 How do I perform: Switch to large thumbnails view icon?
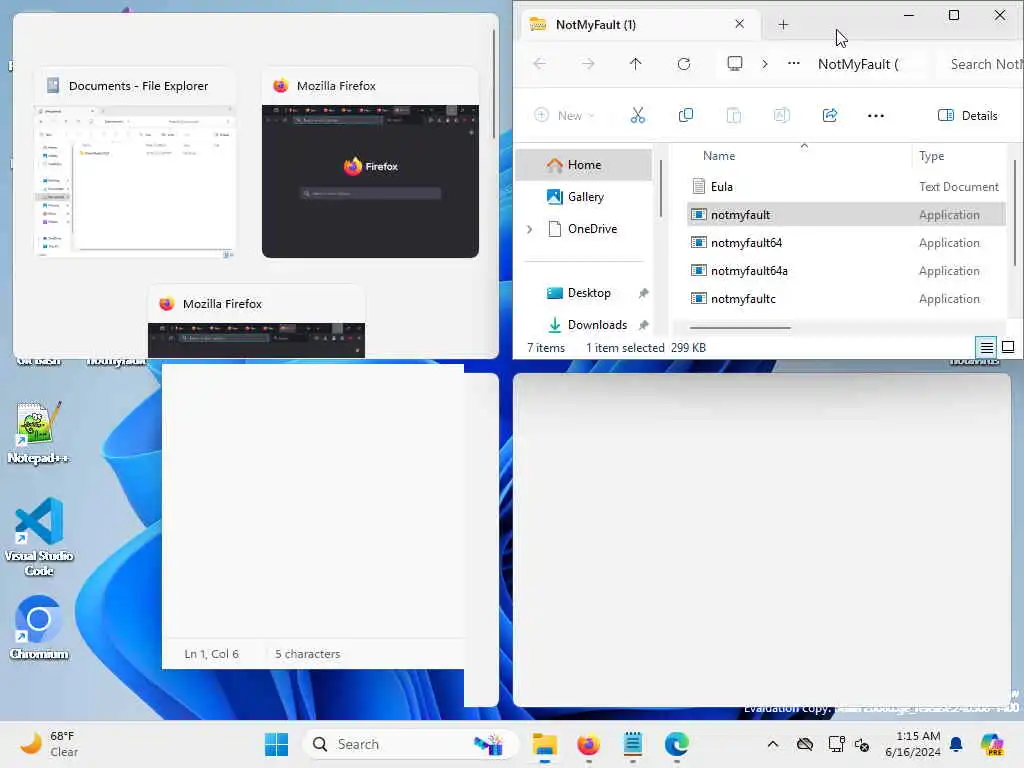pos(1008,347)
